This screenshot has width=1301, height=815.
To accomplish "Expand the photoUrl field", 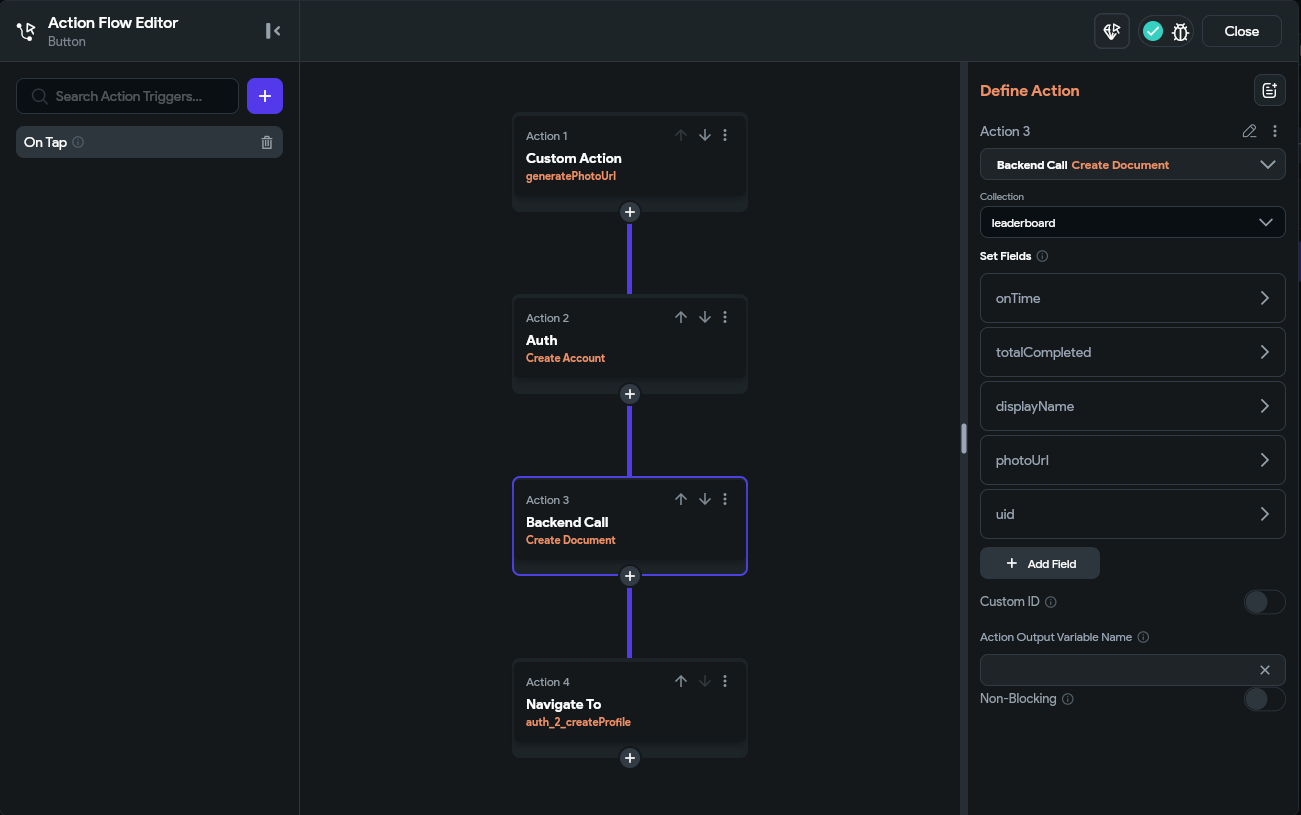I will 1133,460.
